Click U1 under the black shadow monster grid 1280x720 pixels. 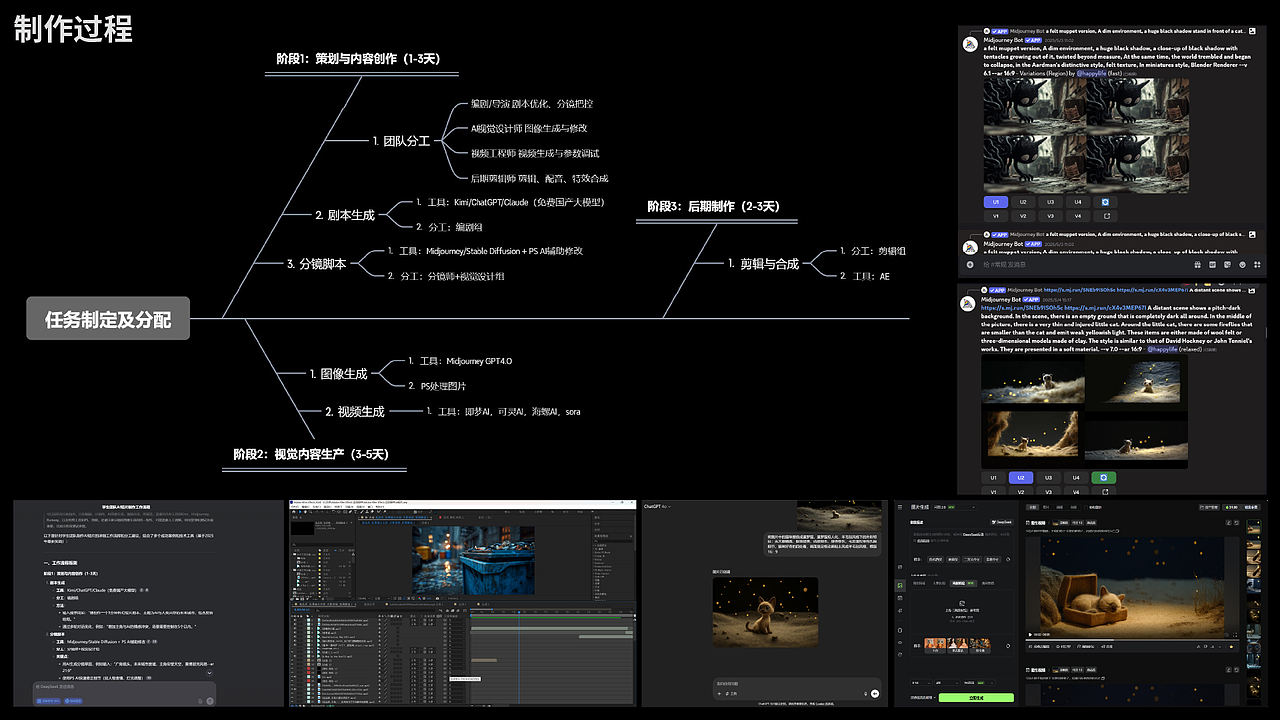(996, 201)
